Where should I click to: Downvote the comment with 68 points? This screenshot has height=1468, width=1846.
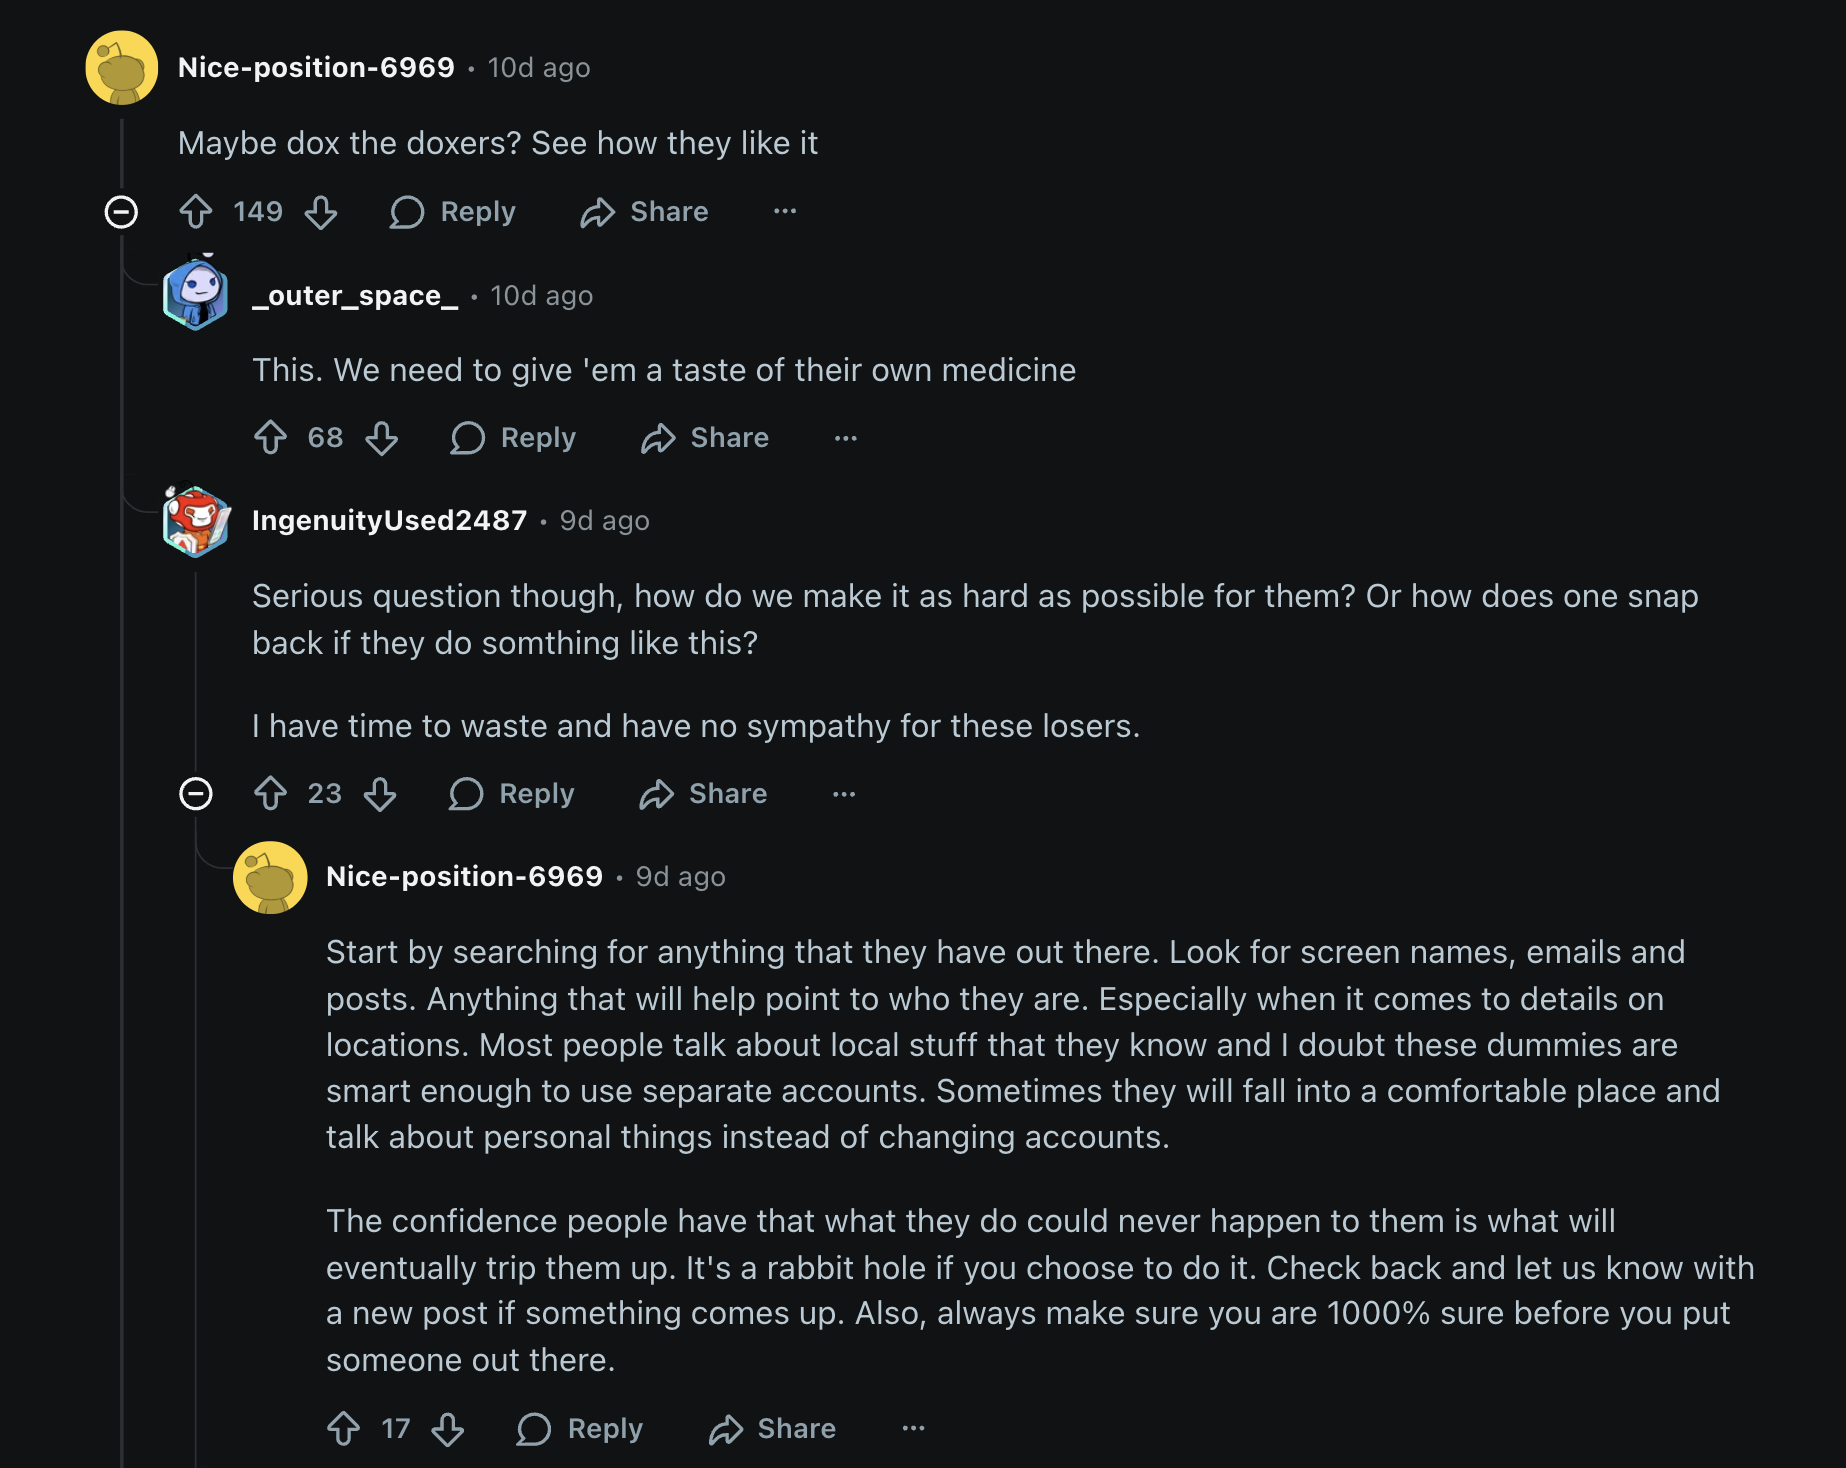point(381,438)
